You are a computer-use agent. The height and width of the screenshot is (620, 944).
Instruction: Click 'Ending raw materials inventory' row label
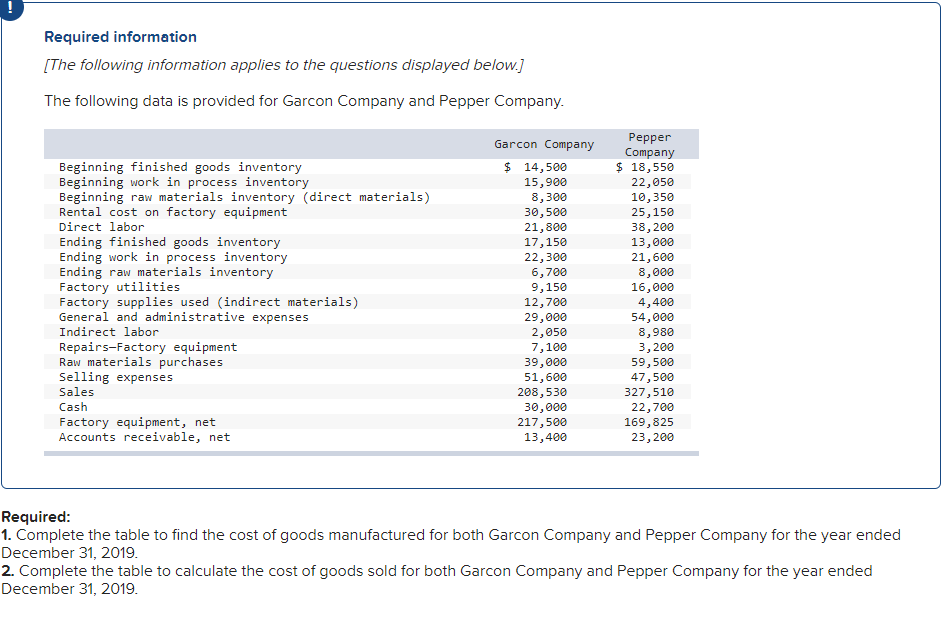(166, 272)
